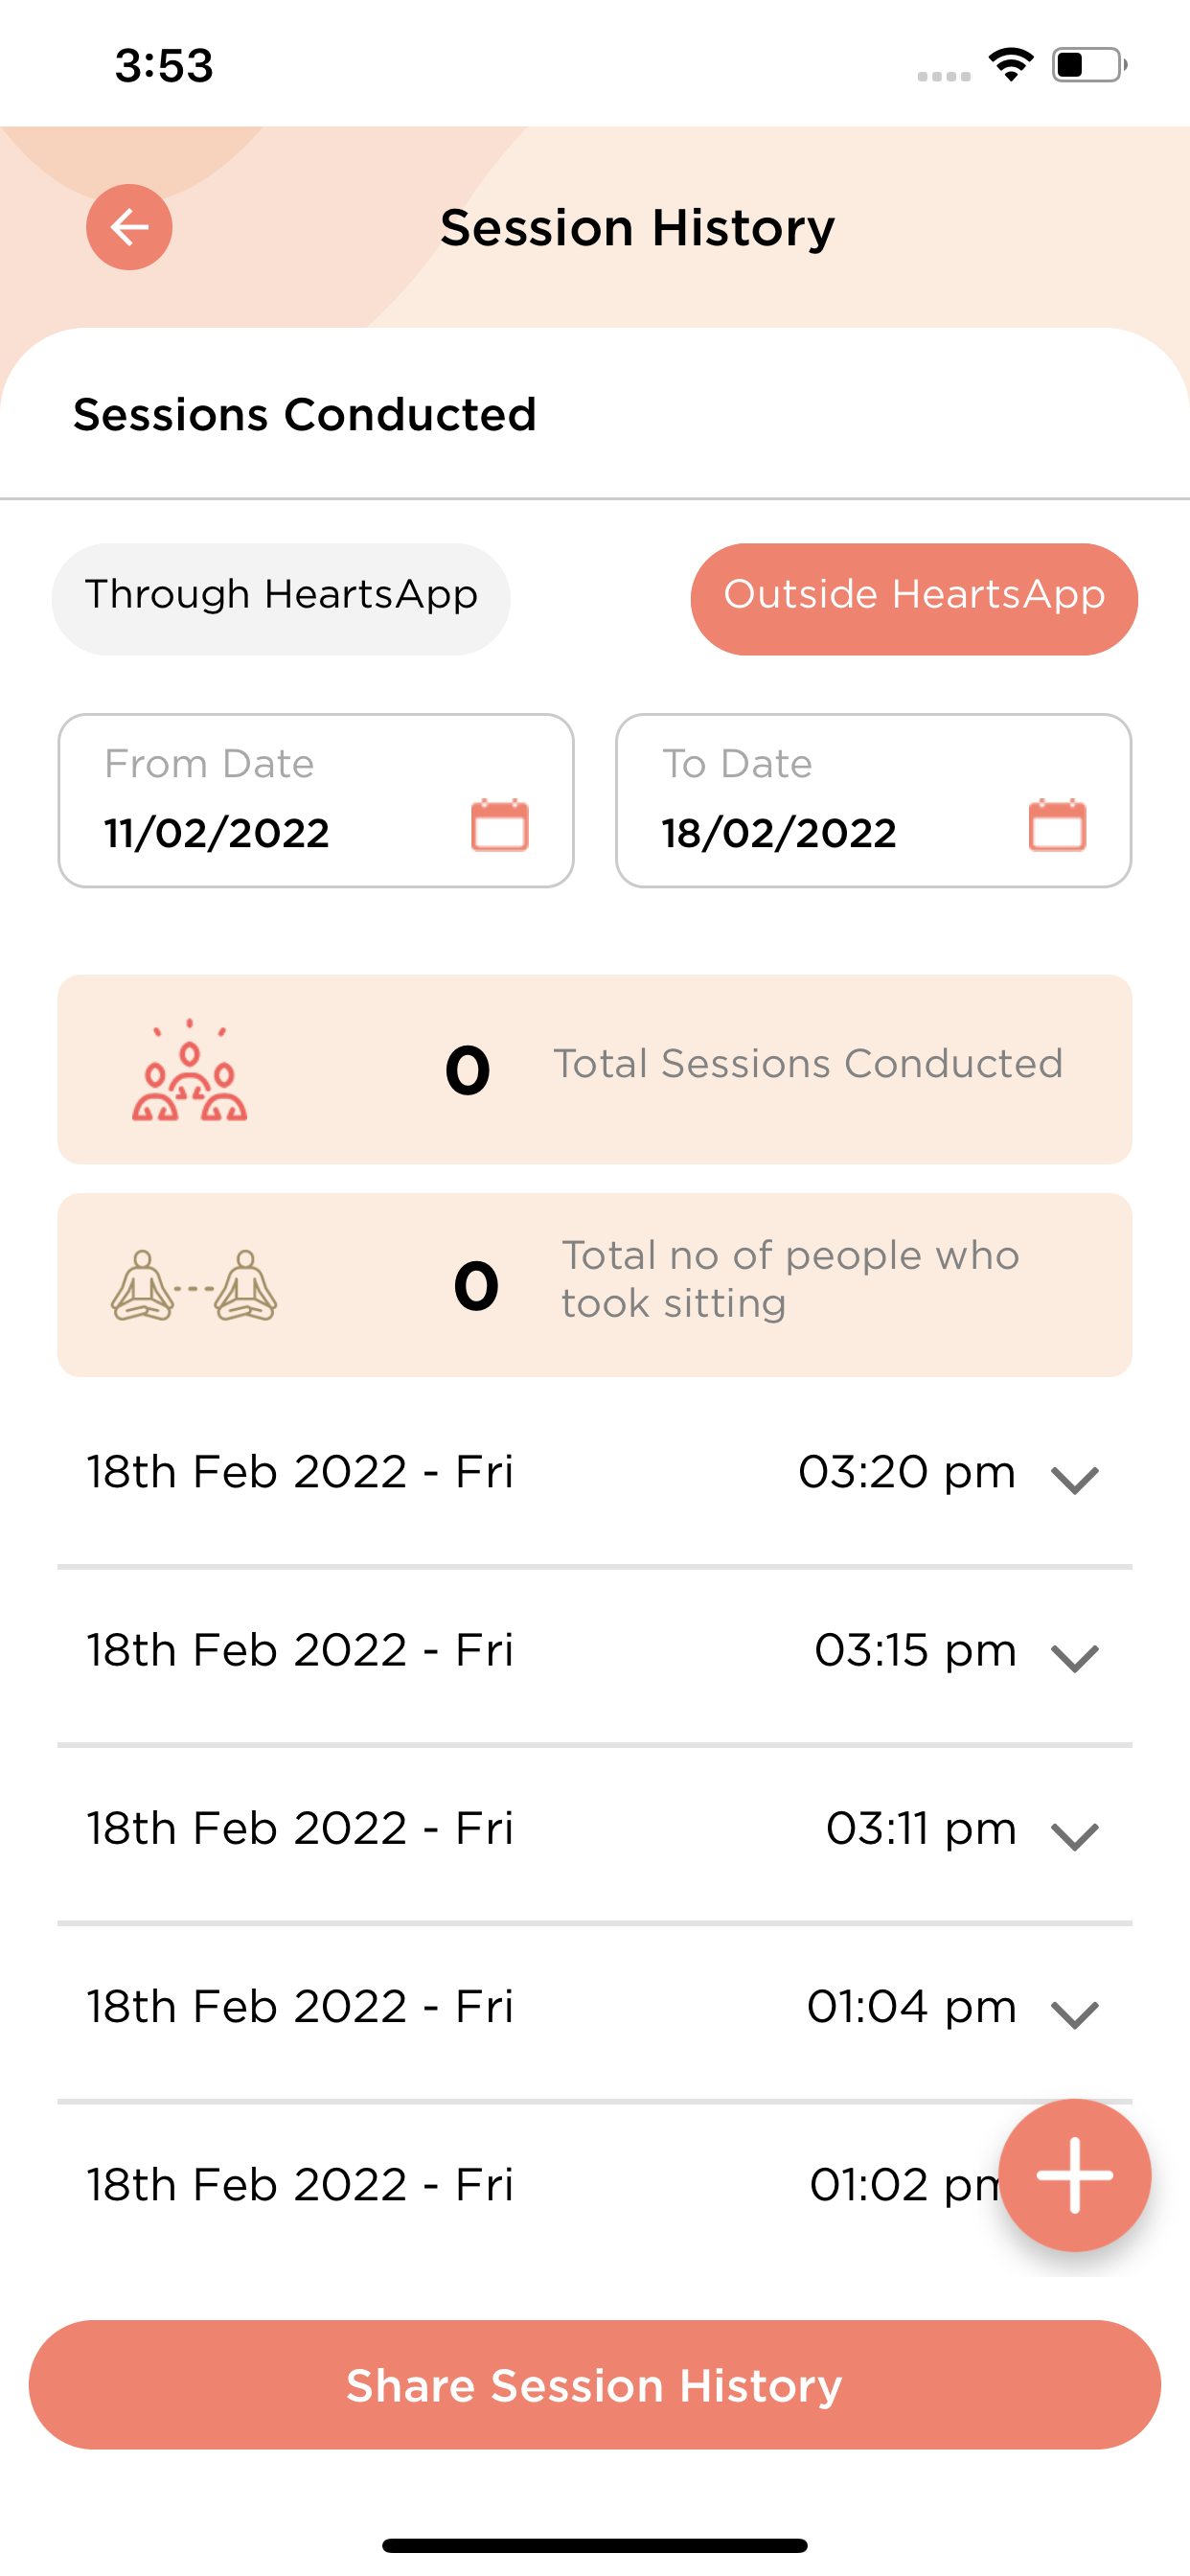1190x2576 pixels.
Task: Open the From Date calendar icon
Action: click(x=500, y=825)
